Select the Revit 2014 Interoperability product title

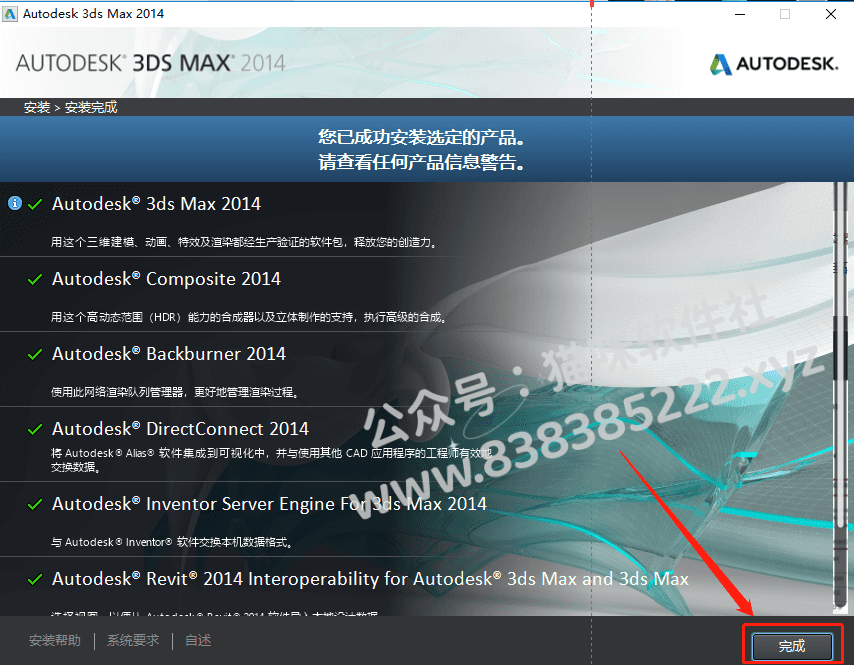coord(370,579)
